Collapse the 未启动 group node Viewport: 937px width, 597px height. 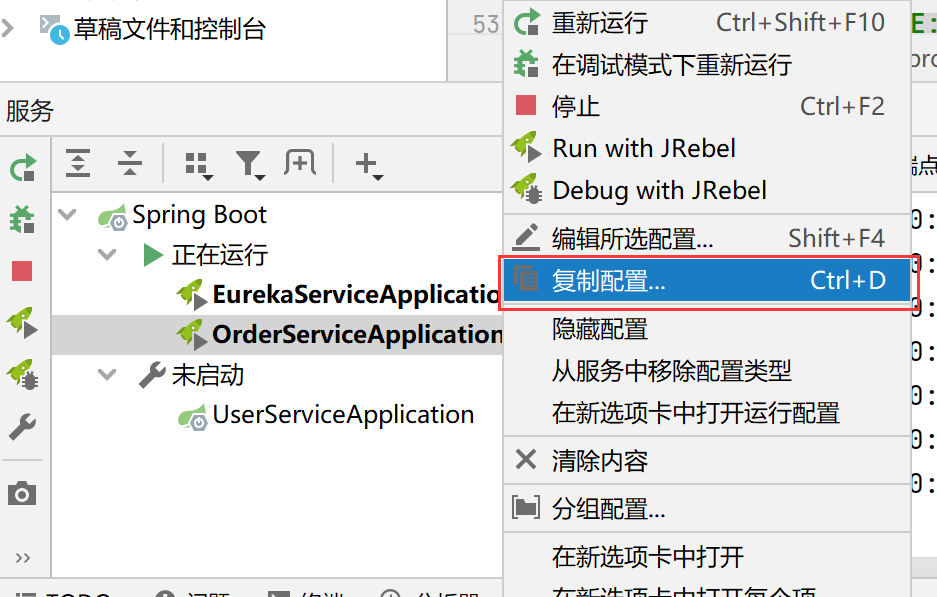(107, 375)
